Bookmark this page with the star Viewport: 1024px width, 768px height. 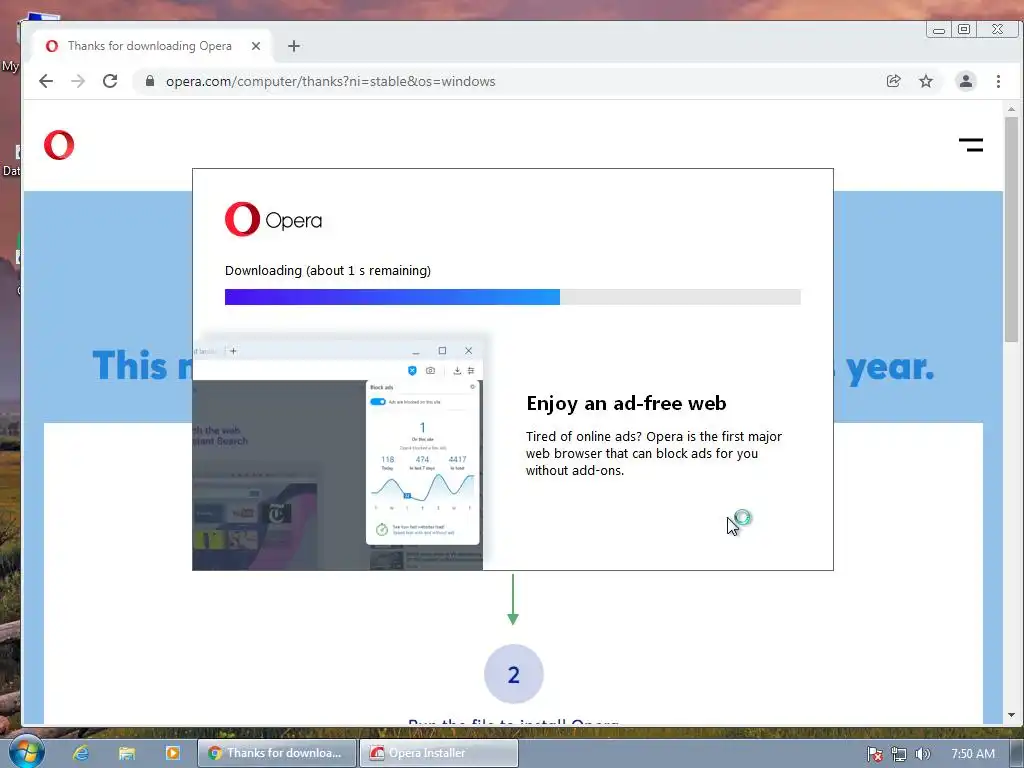pos(925,81)
